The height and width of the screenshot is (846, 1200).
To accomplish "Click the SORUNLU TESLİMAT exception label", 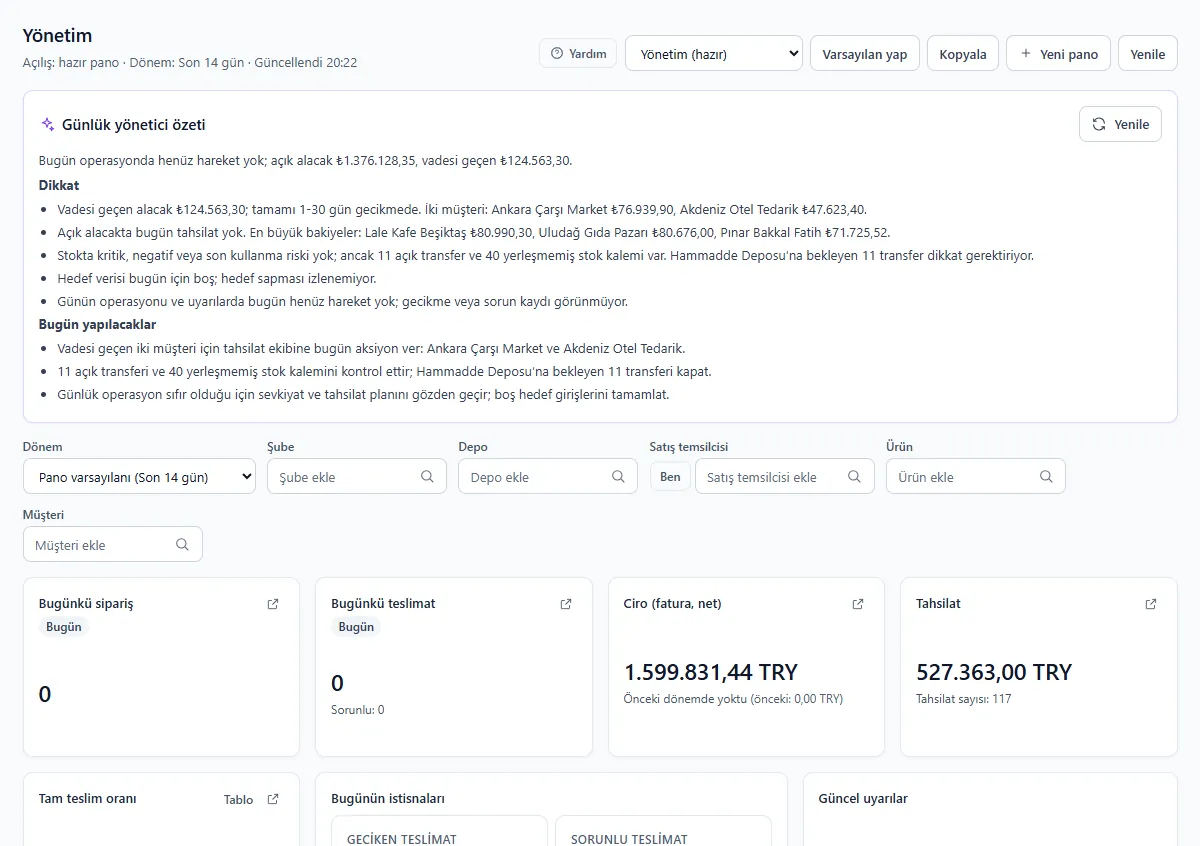I will coord(629,839).
